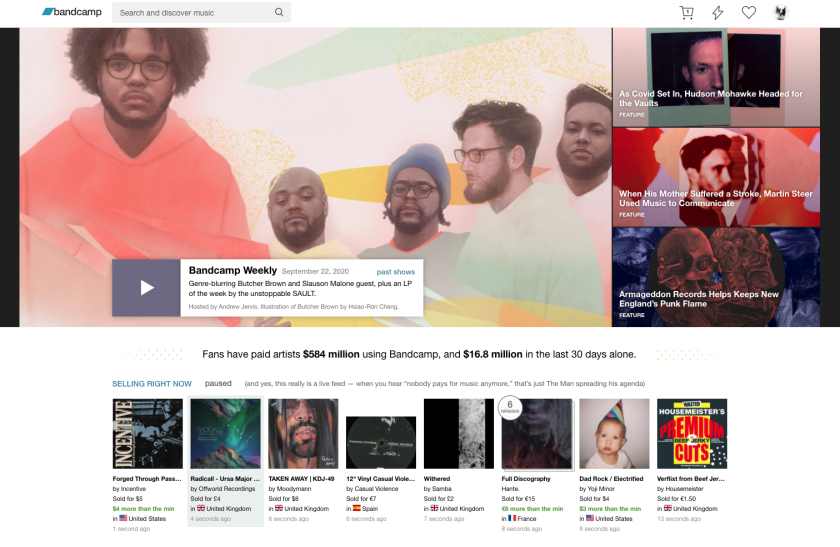840x547 pixels.
Task: Click the UK flag under Moodymann
Action: coord(279,508)
